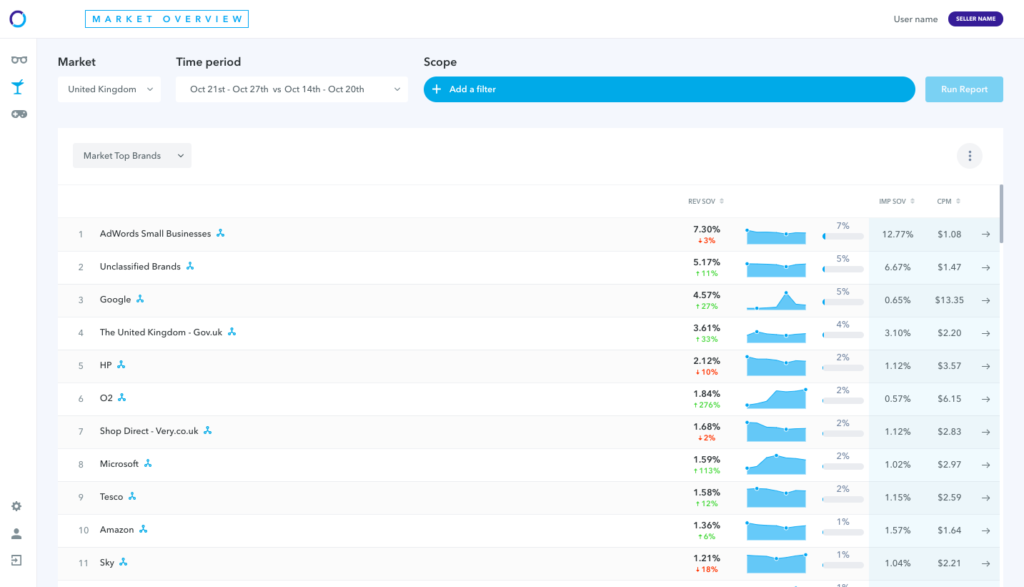Image resolution: width=1024 pixels, height=587 pixels.
Task: Click hierarchy icon next to Amazon
Action: [144, 529]
